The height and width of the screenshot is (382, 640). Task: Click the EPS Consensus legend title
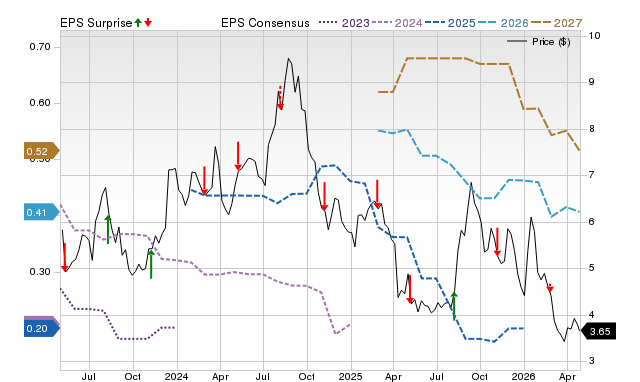click(x=265, y=23)
